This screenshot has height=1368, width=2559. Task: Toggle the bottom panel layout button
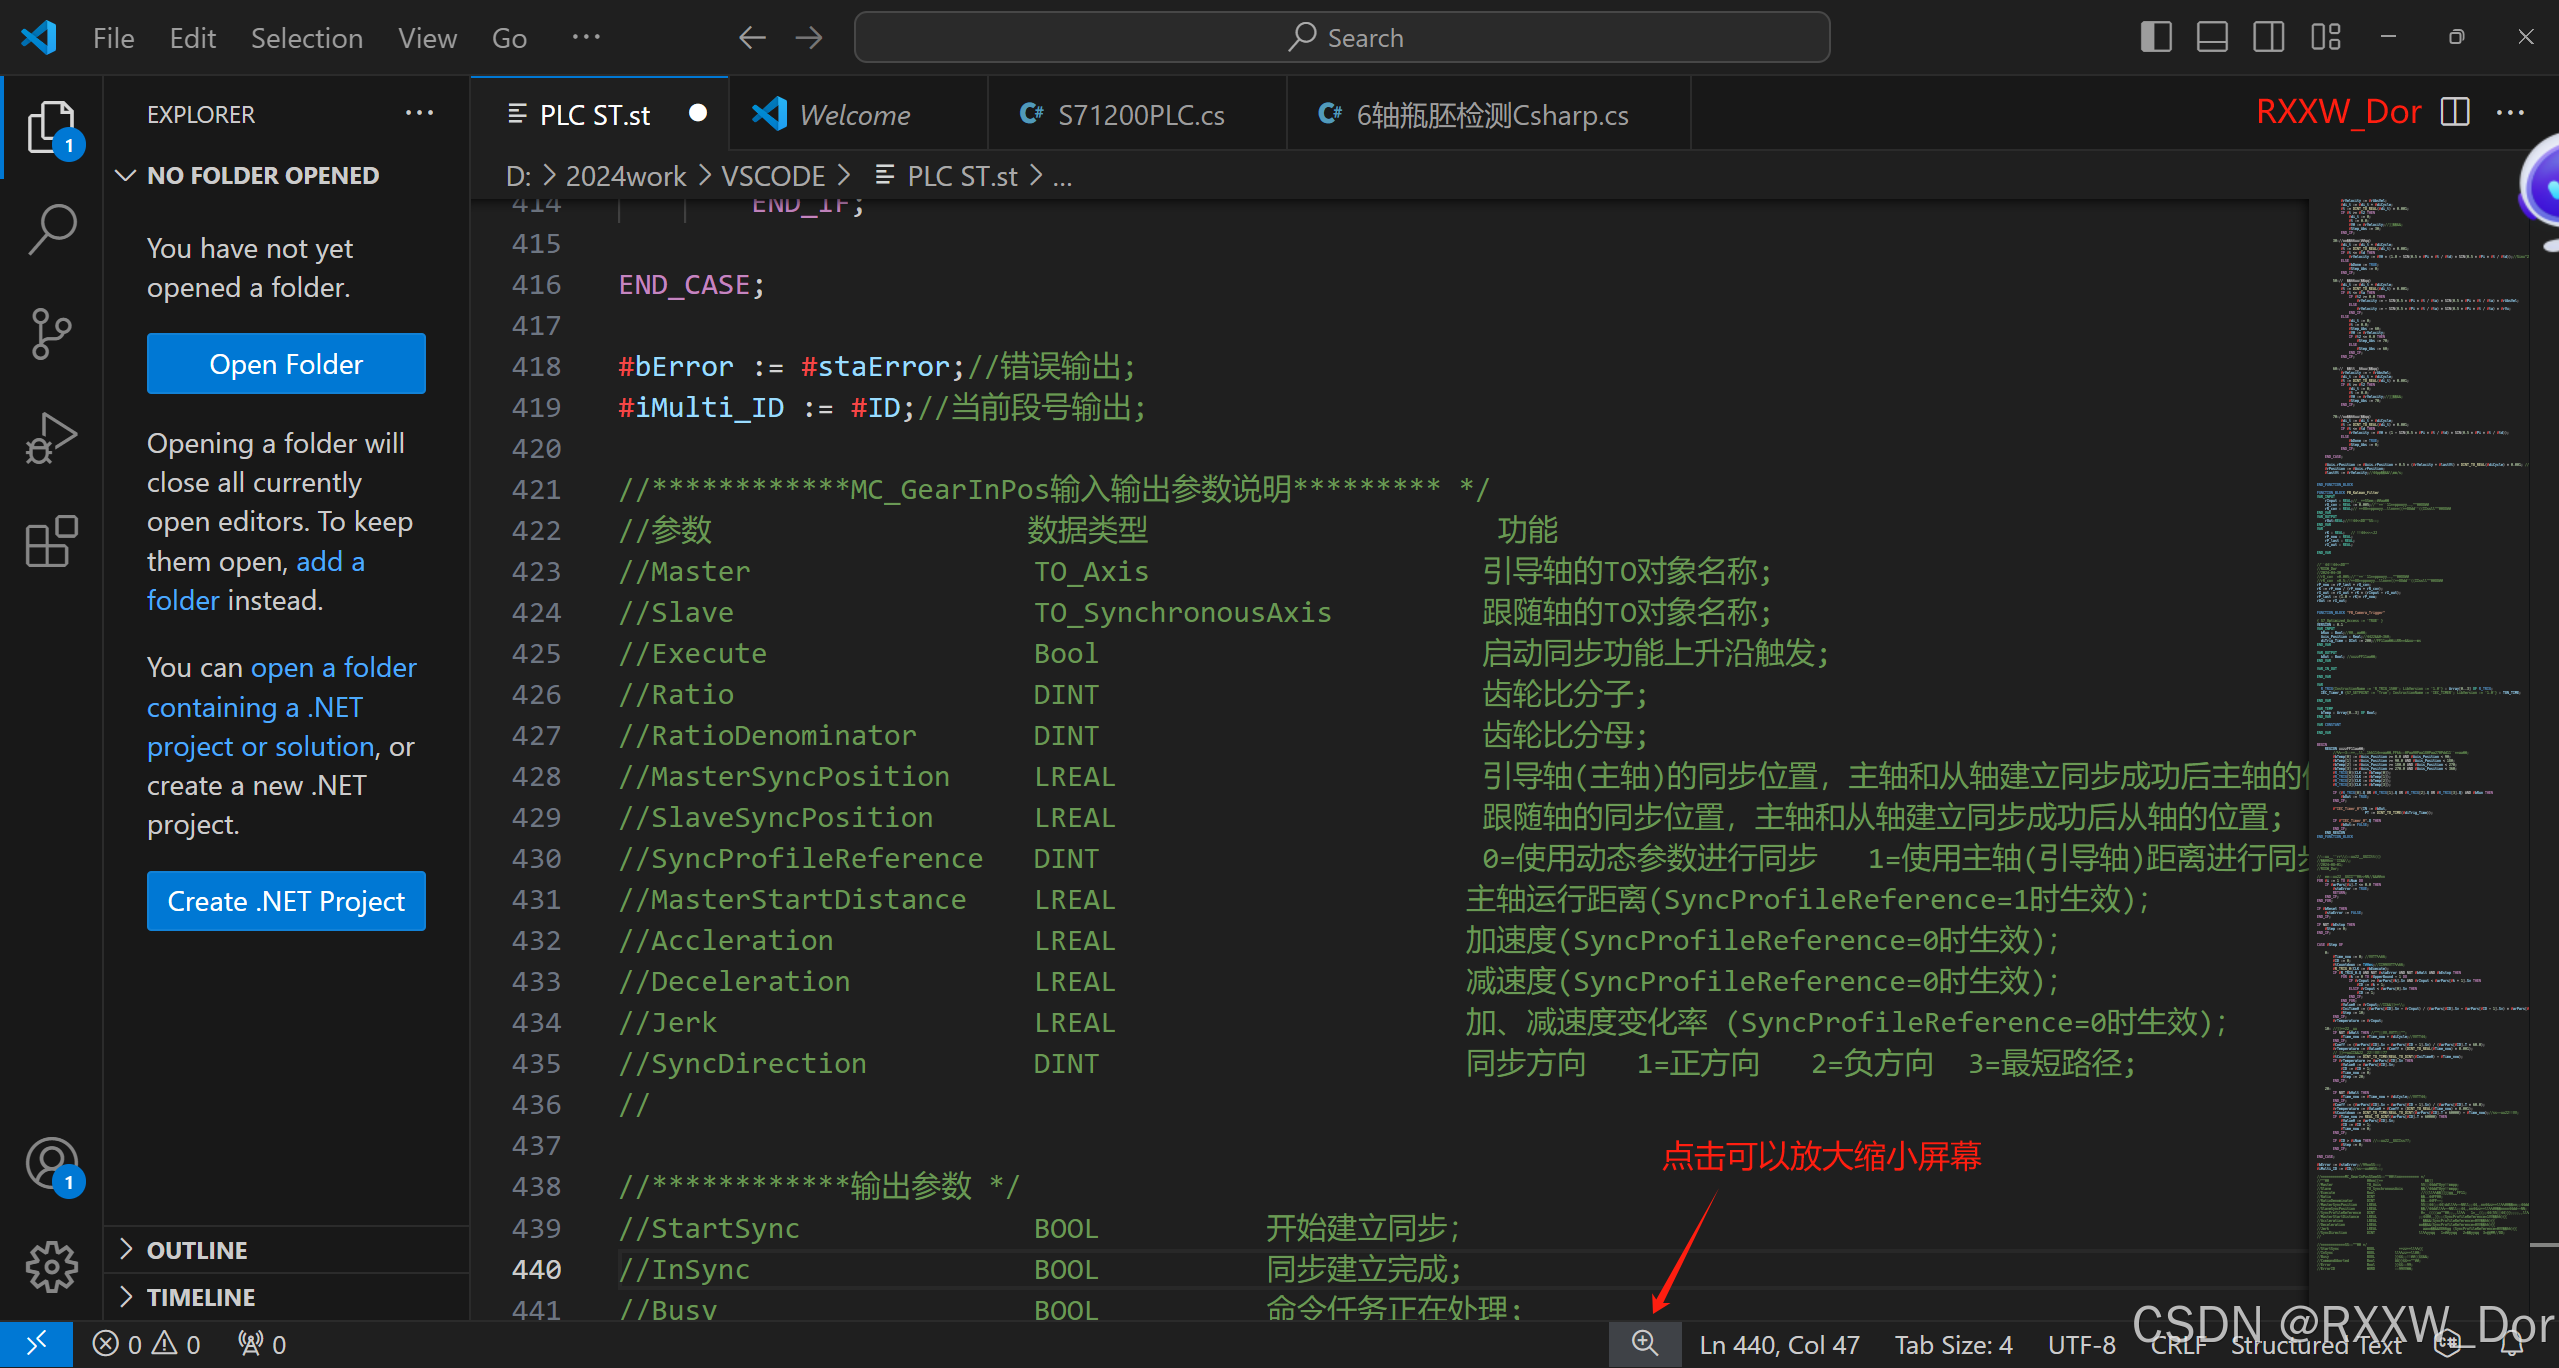click(x=2212, y=38)
